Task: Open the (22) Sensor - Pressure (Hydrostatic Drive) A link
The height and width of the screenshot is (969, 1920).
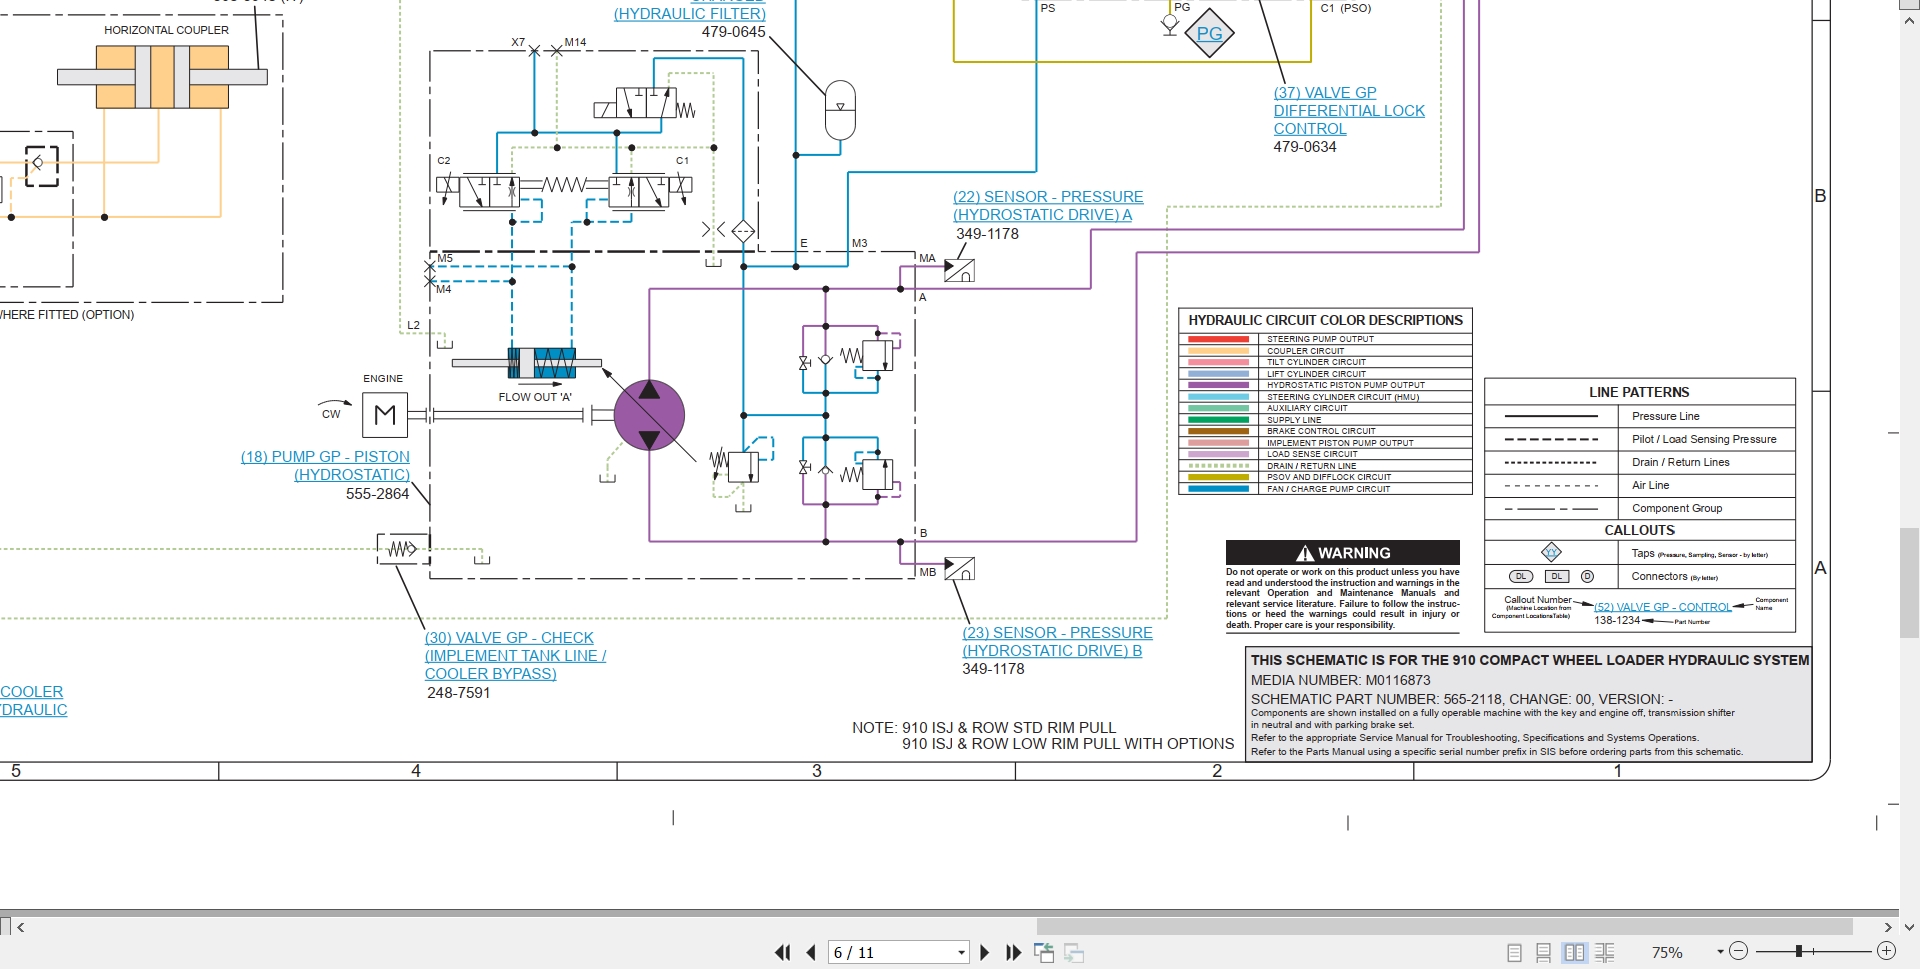Action: pos(1048,205)
